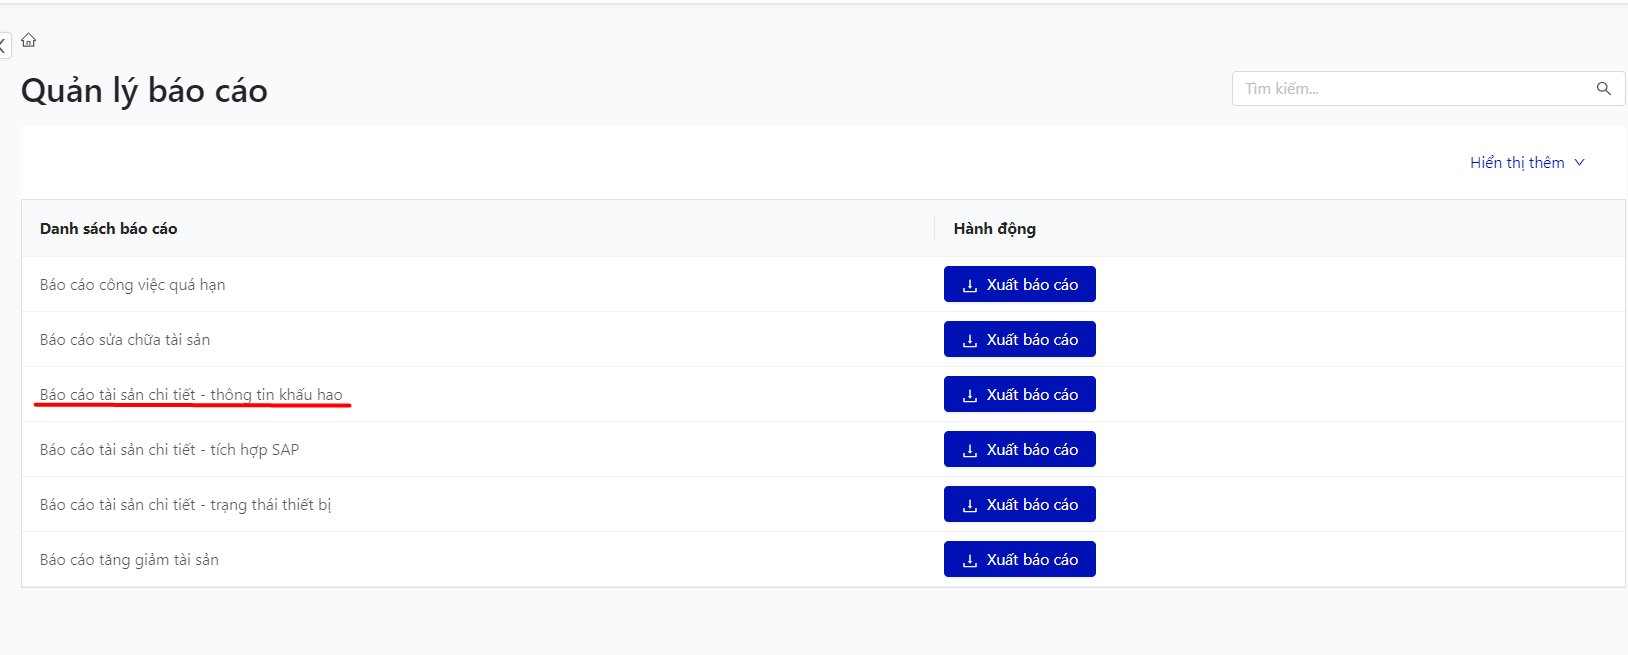The height and width of the screenshot is (655, 1628).
Task: Select 'Báo cáo công việc quá hạn' row text
Action: [x=132, y=285]
